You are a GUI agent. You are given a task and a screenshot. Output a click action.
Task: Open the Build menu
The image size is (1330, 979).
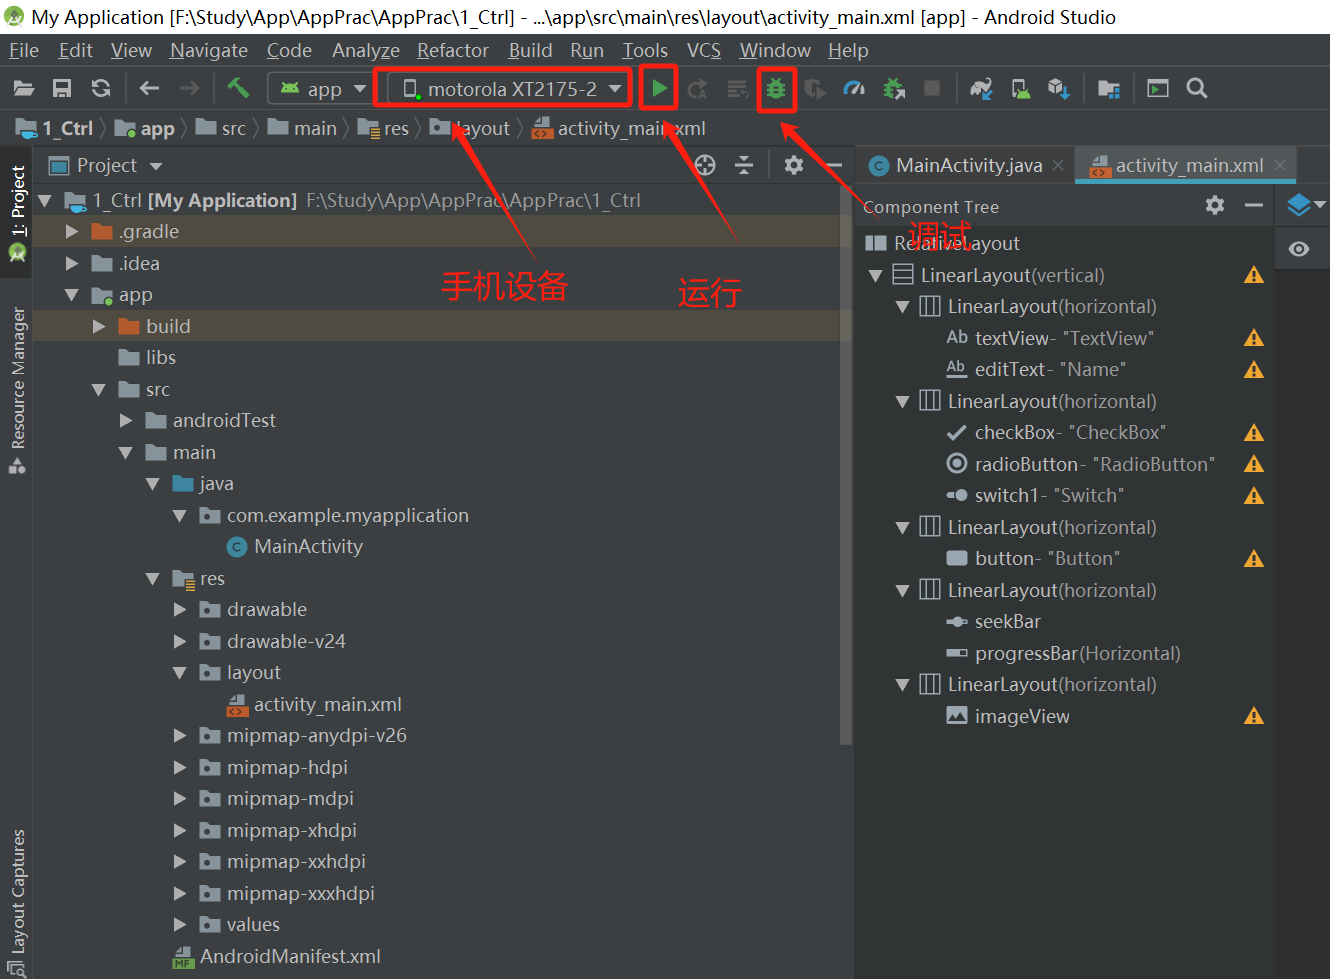tap(530, 50)
